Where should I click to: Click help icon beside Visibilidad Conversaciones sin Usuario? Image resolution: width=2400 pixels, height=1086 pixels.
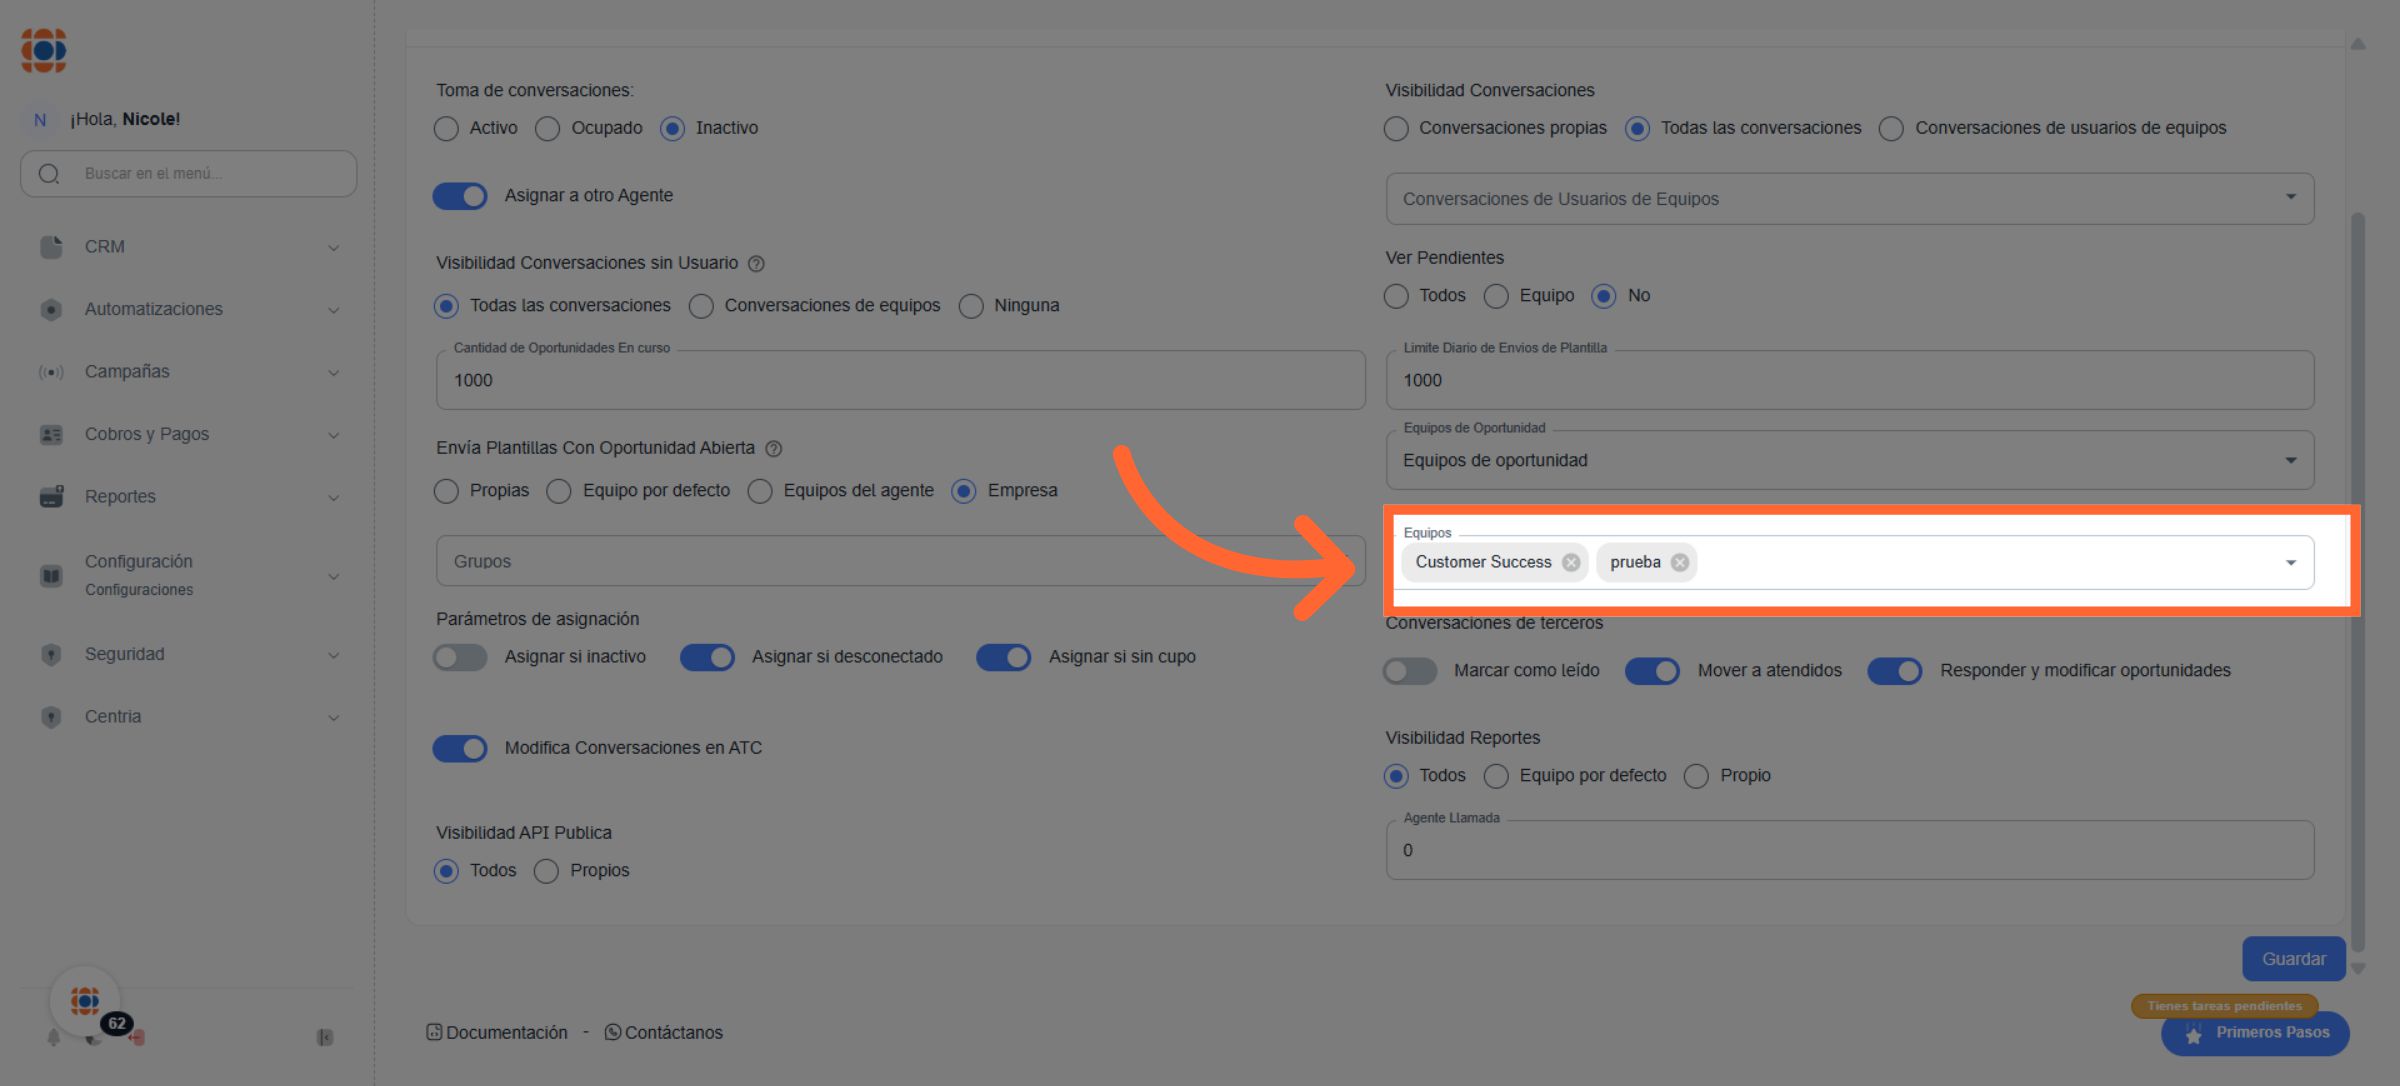[756, 264]
